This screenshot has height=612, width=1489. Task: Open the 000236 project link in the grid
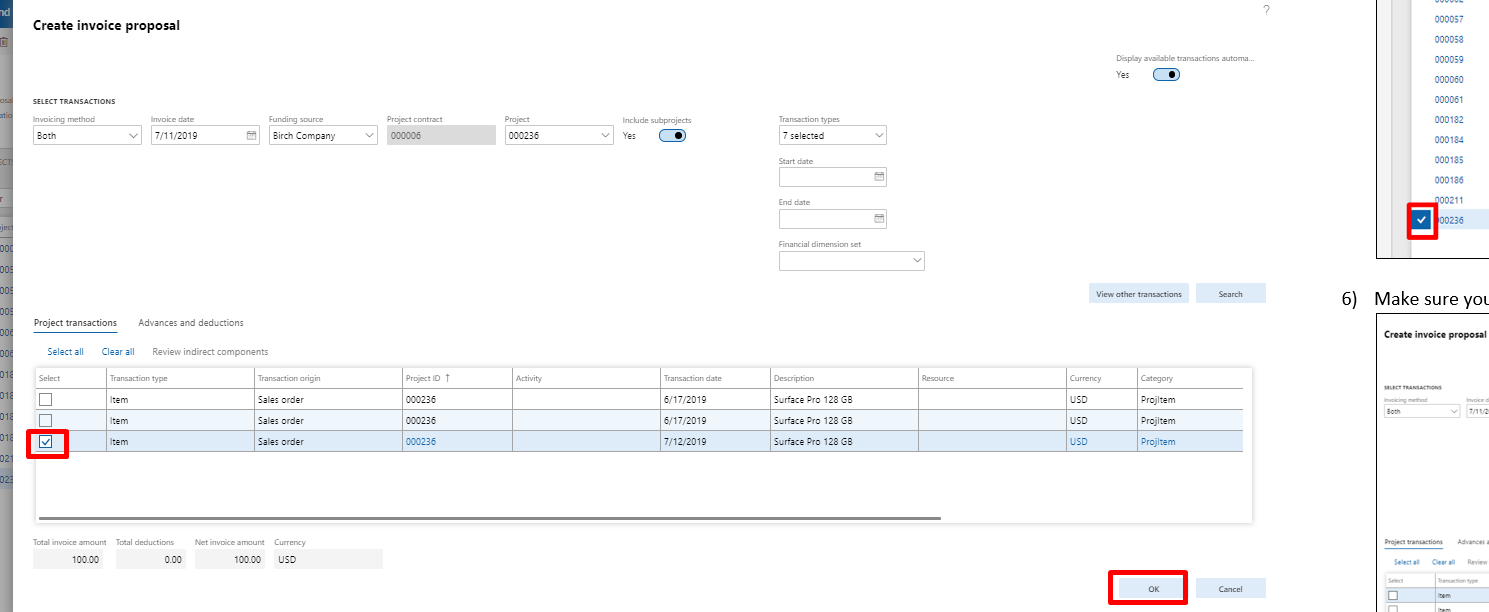422,441
